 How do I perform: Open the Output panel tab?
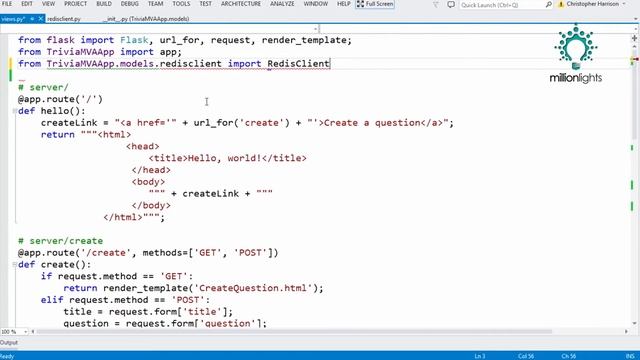point(9,343)
